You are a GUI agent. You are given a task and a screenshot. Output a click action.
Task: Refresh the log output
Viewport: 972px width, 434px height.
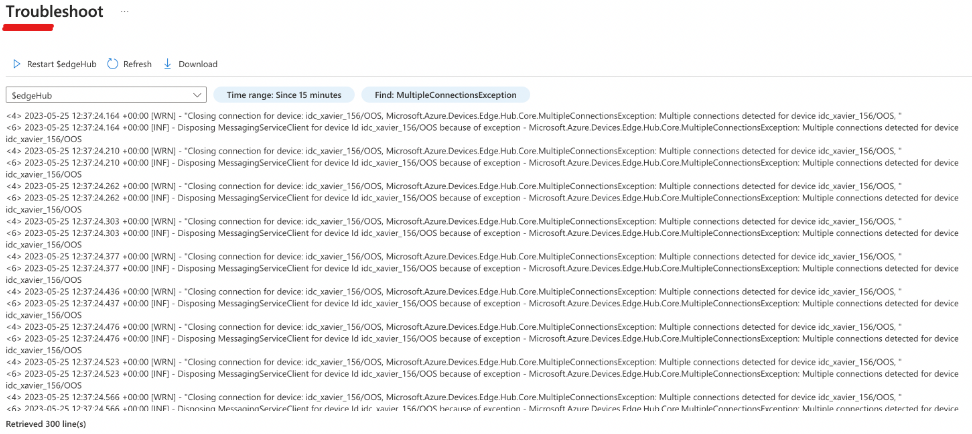[x=129, y=64]
